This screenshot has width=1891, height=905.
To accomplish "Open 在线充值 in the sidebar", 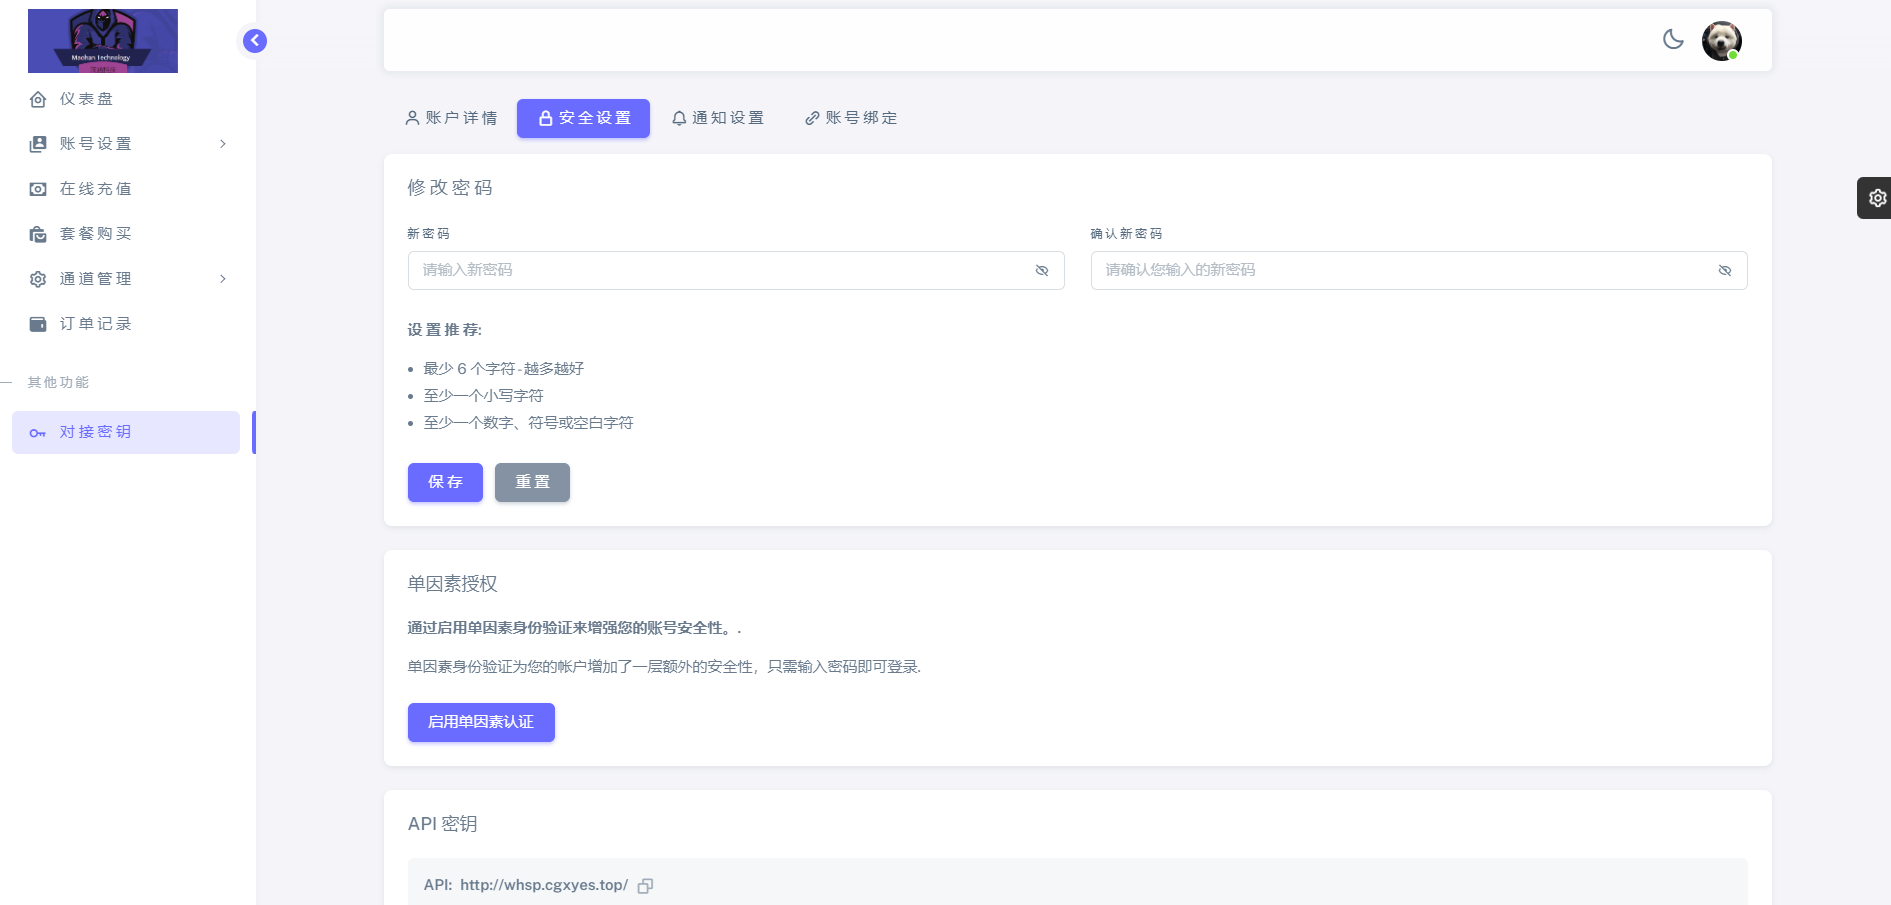I will coord(95,189).
